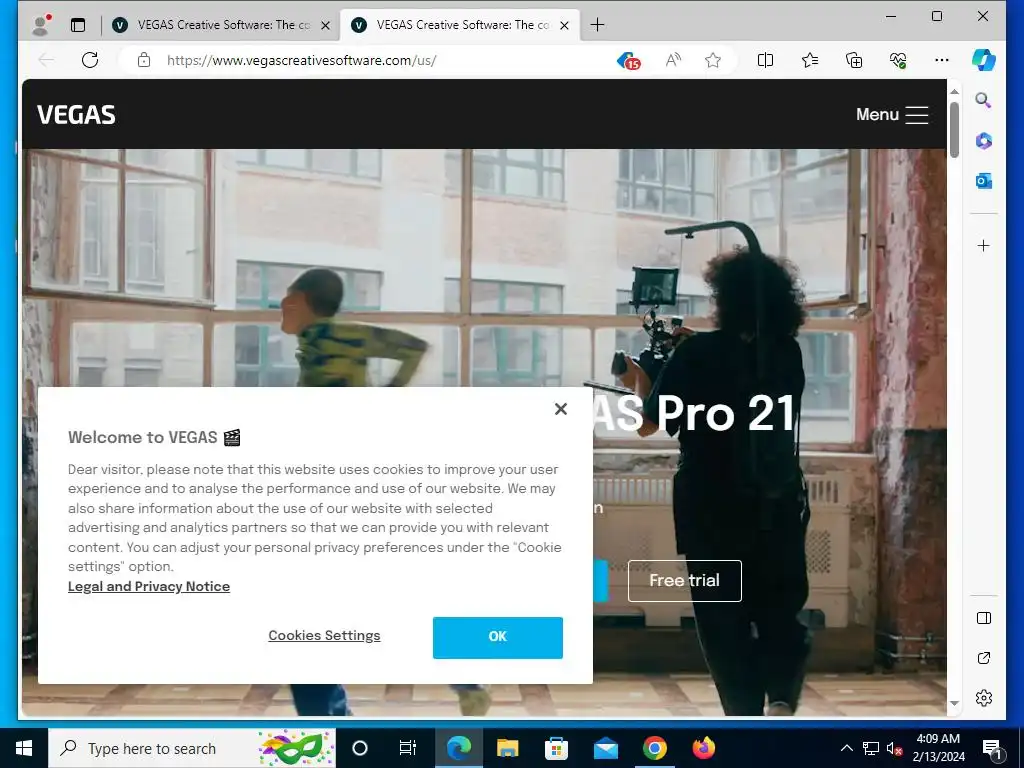Launch Google Chrome from taskbar
This screenshot has height=768, width=1024.
pos(654,748)
